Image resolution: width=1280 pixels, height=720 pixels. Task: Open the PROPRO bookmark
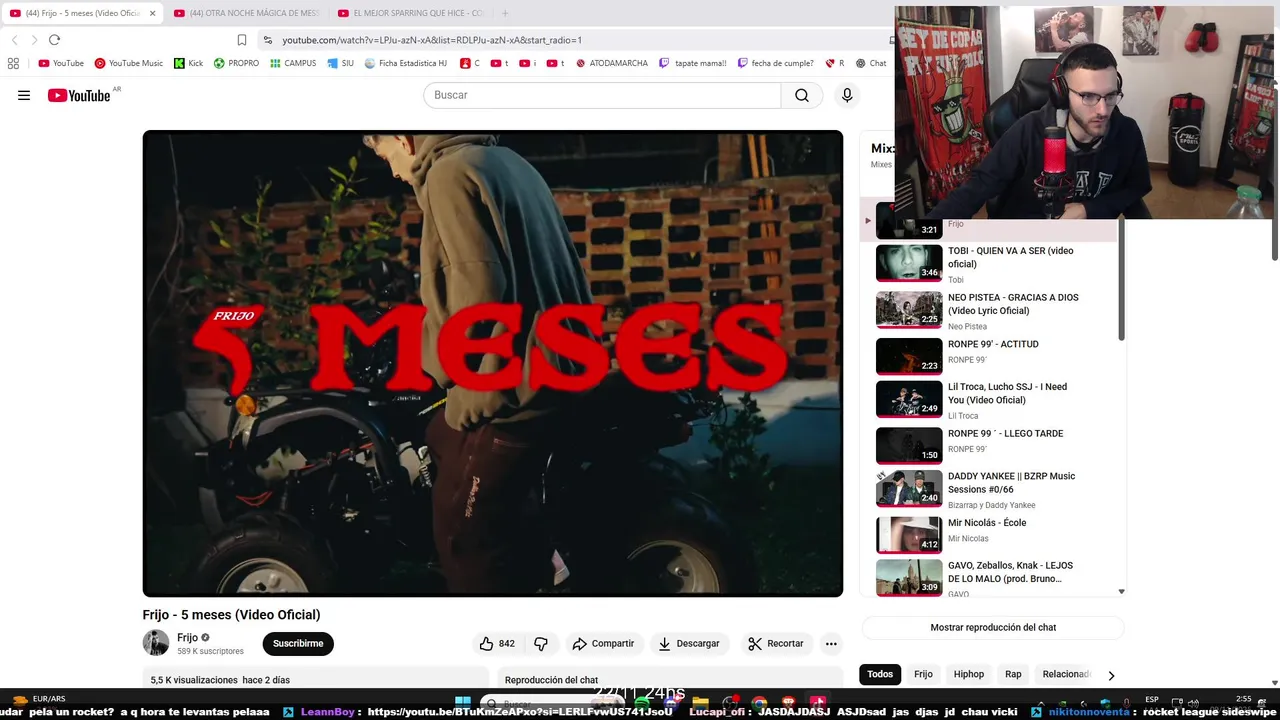[x=236, y=63]
